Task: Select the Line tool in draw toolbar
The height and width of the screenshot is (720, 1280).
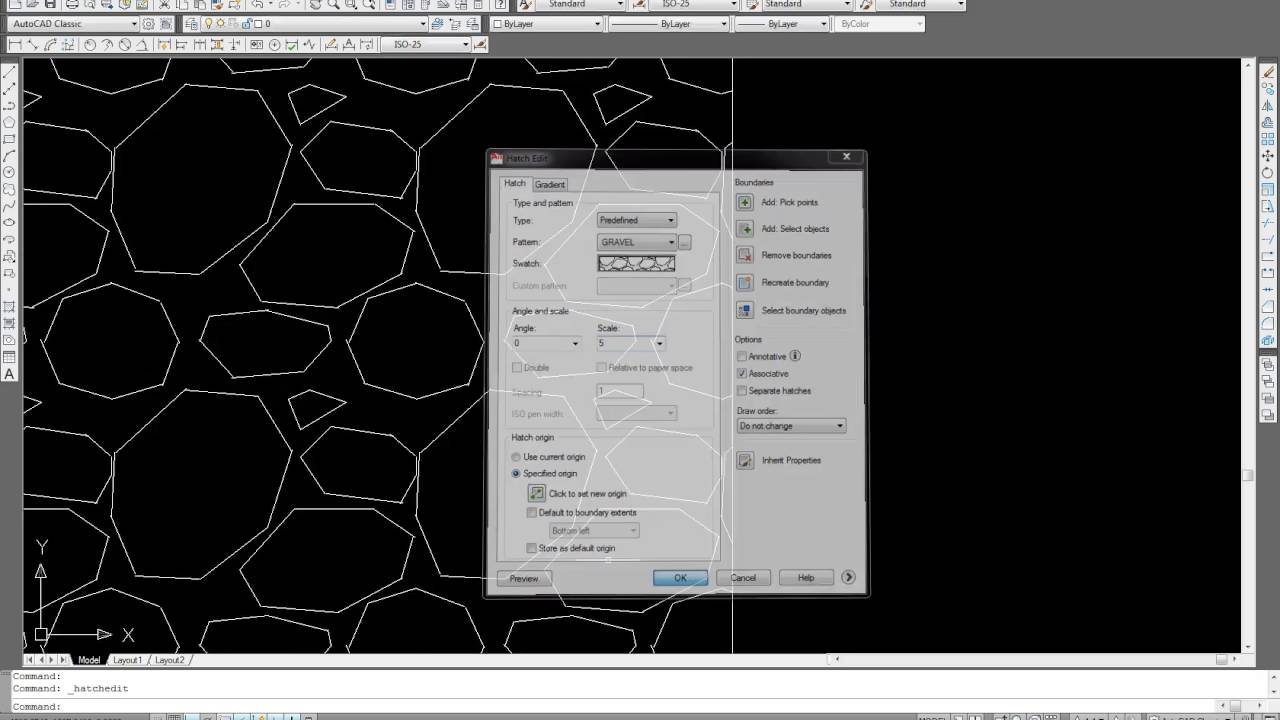Action: 9,71
